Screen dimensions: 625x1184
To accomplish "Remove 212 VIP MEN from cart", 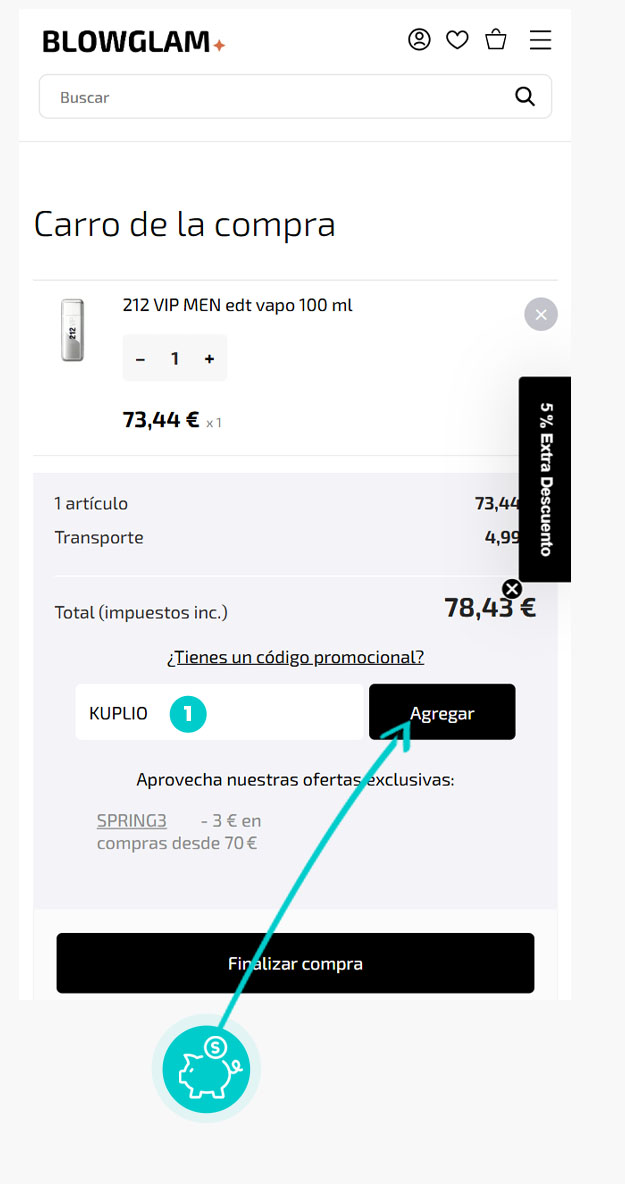I will click(541, 315).
